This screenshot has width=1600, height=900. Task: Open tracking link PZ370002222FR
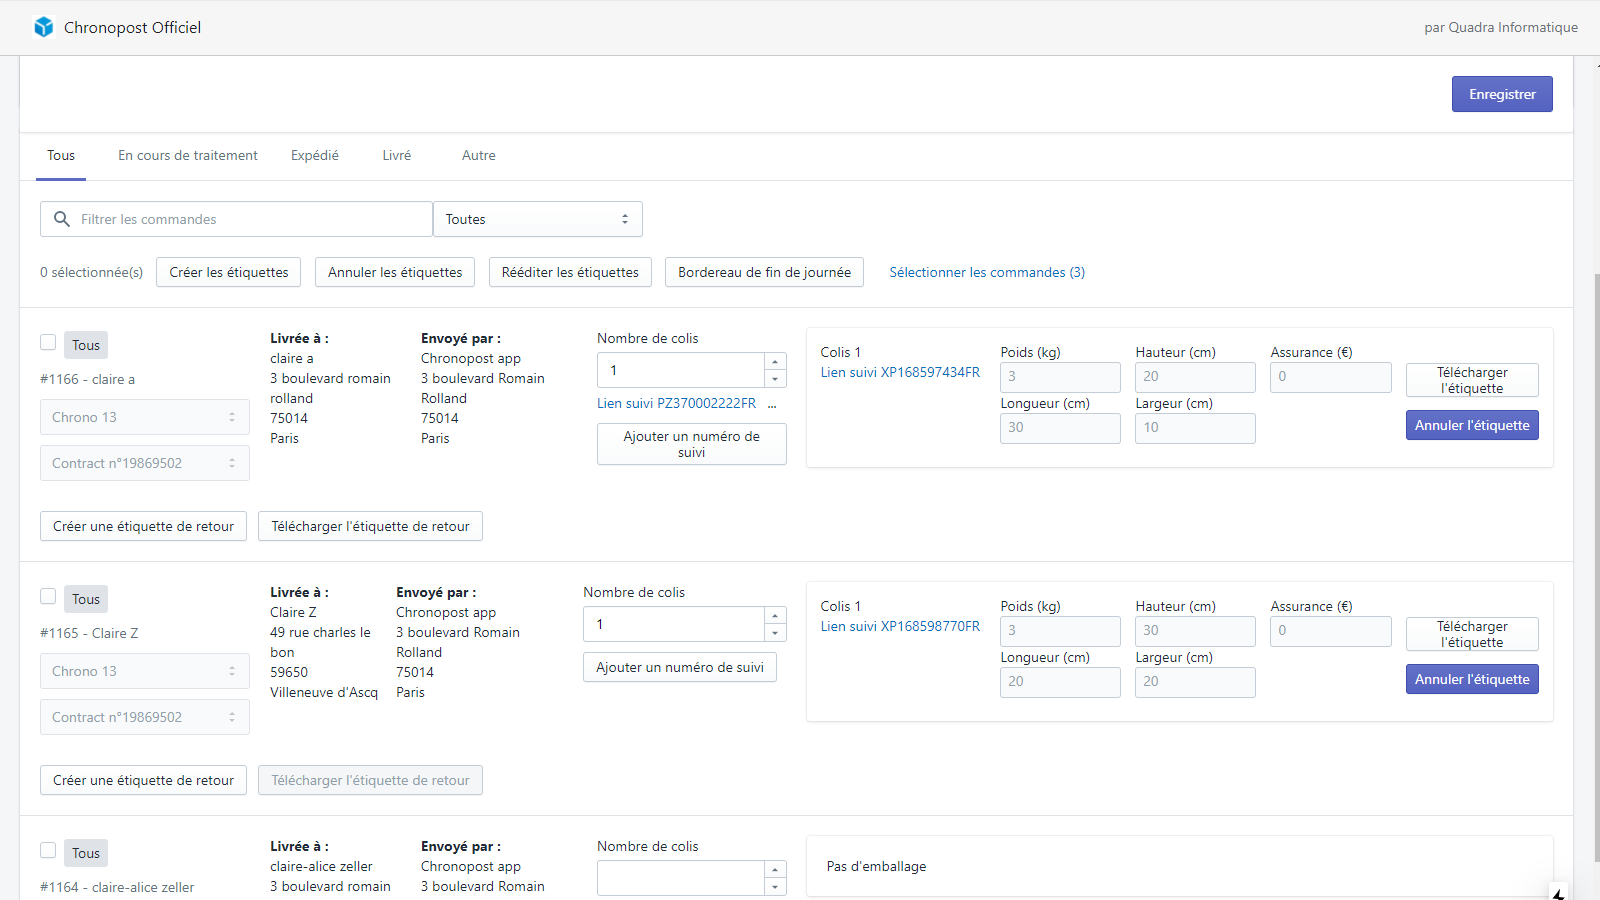tap(677, 403)
